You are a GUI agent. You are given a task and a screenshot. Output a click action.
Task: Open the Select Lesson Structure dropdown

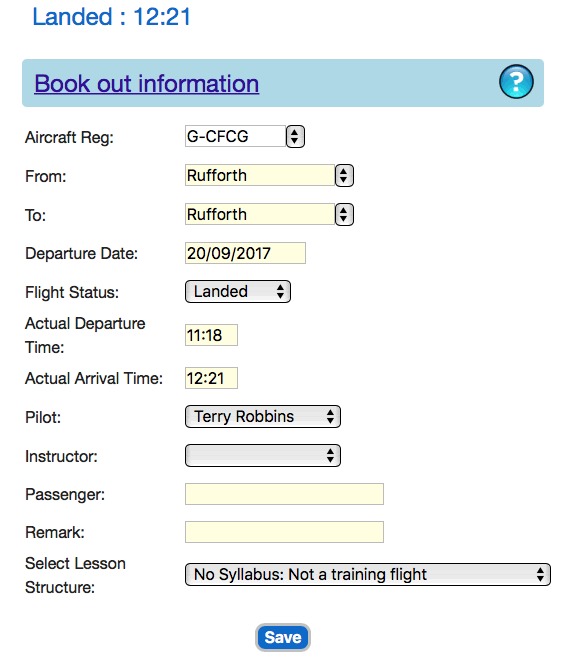(368, 575)
